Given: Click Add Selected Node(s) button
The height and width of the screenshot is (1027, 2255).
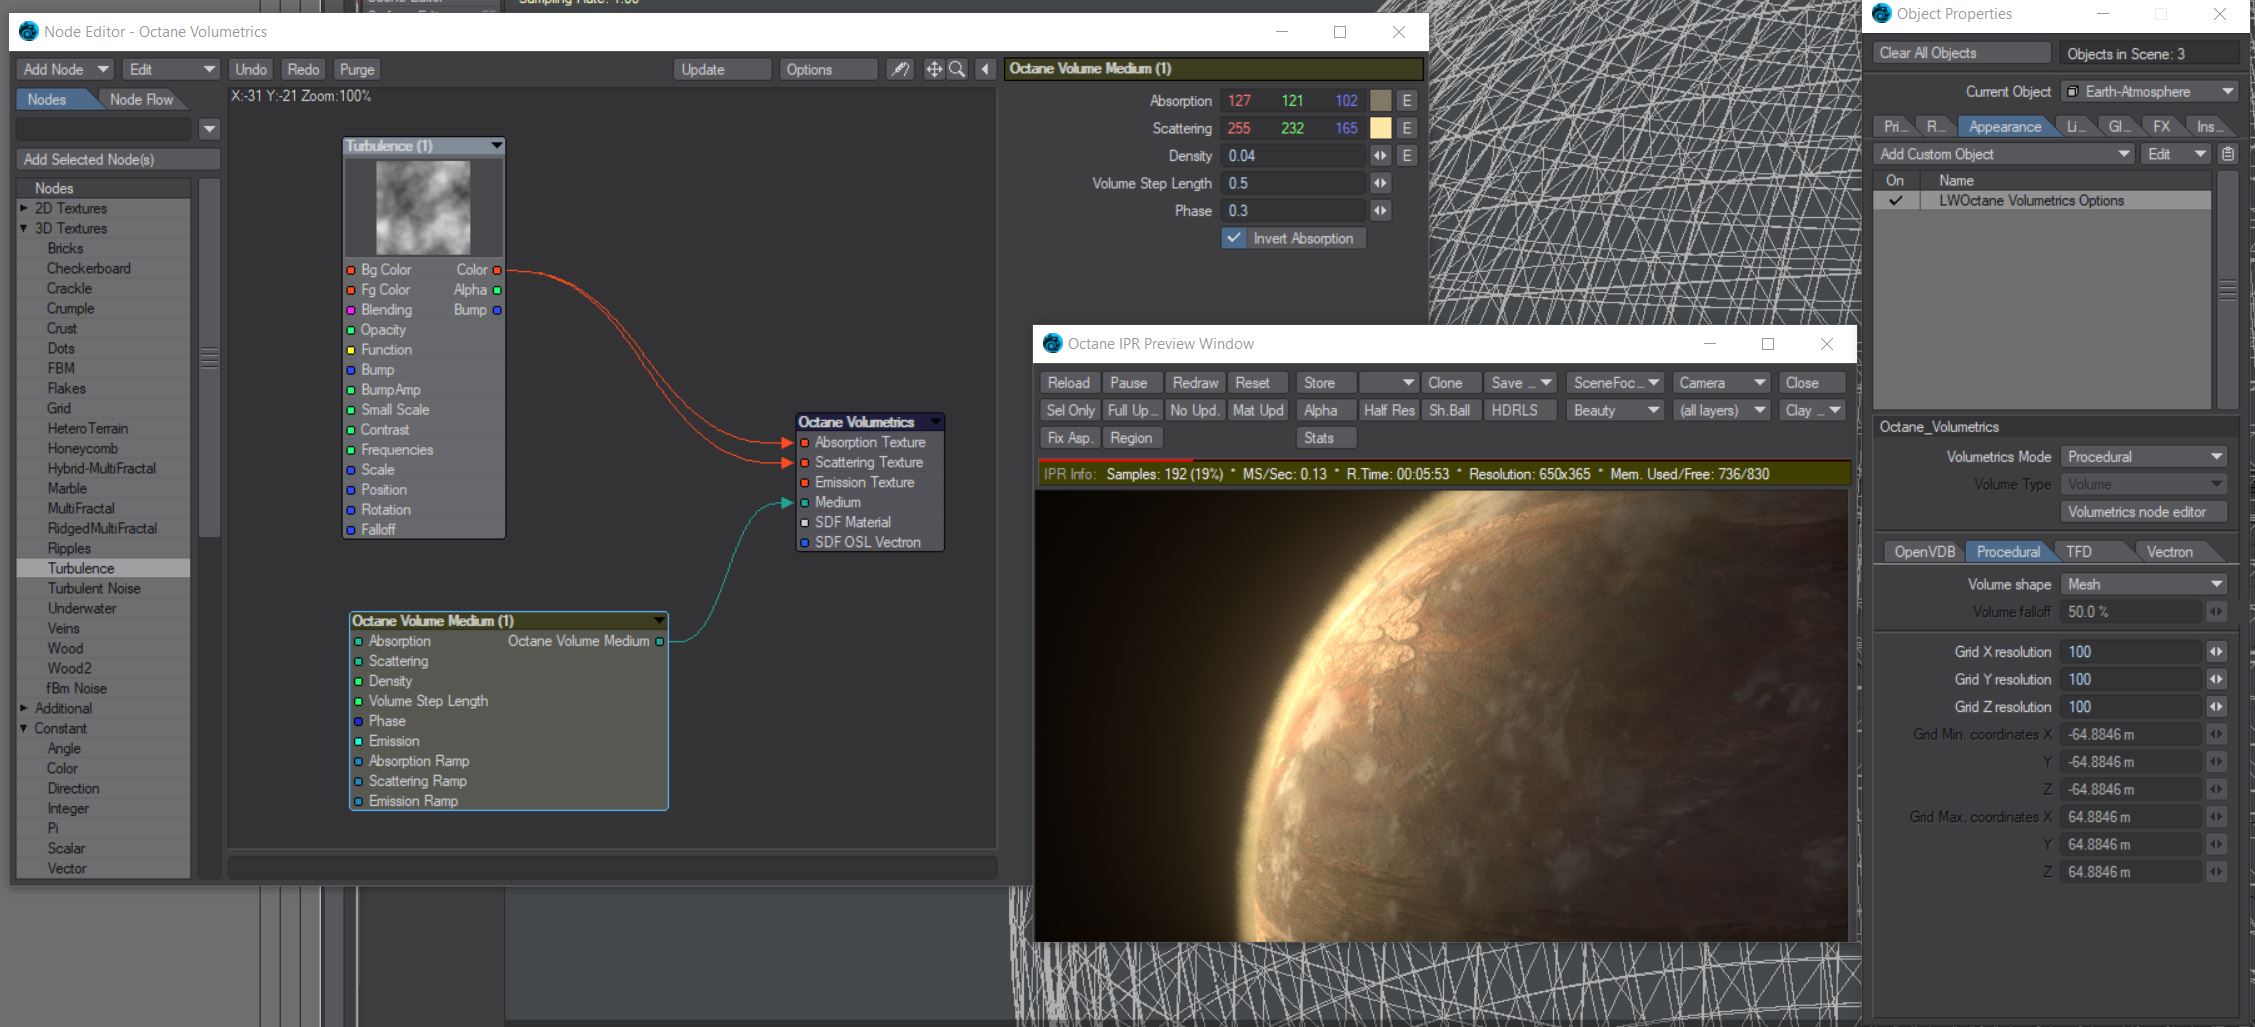Looking at the screenshot, I should (118, 159).
